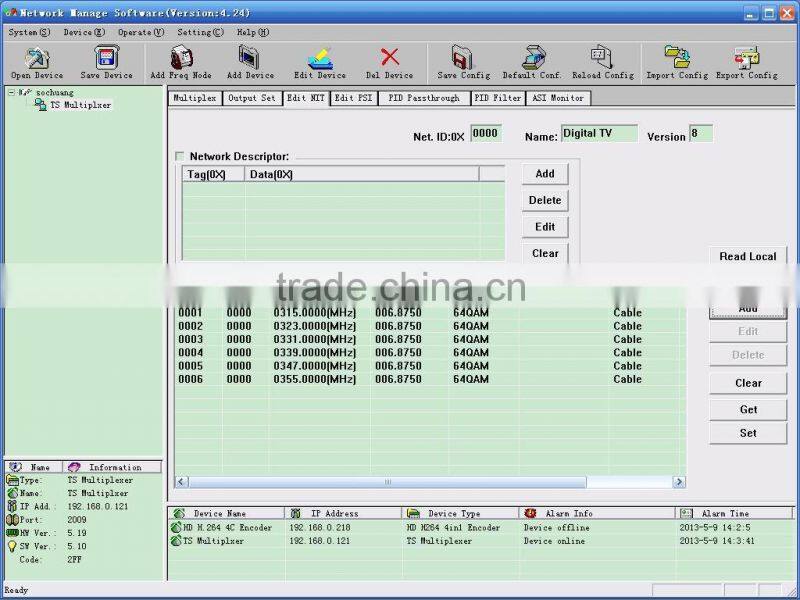Click the Add Device toolbar icon
This screenshot has width=800, height=600.
click(x=249, y=57)
